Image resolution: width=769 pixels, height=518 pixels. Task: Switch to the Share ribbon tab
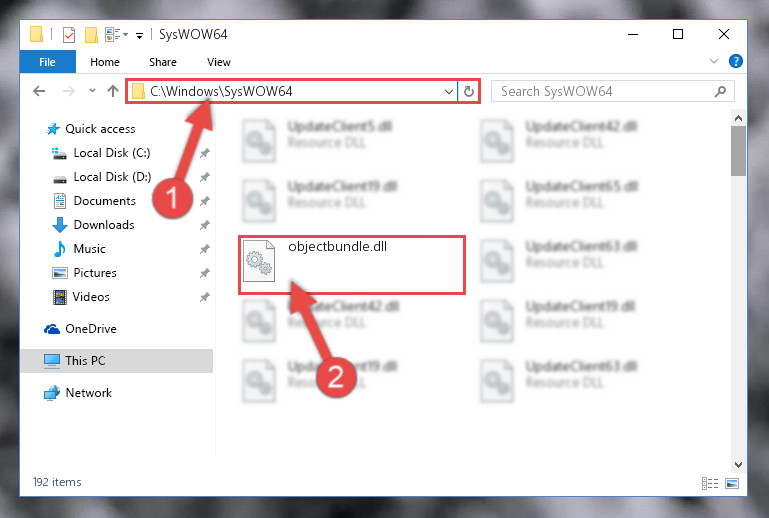coord(162,62)
